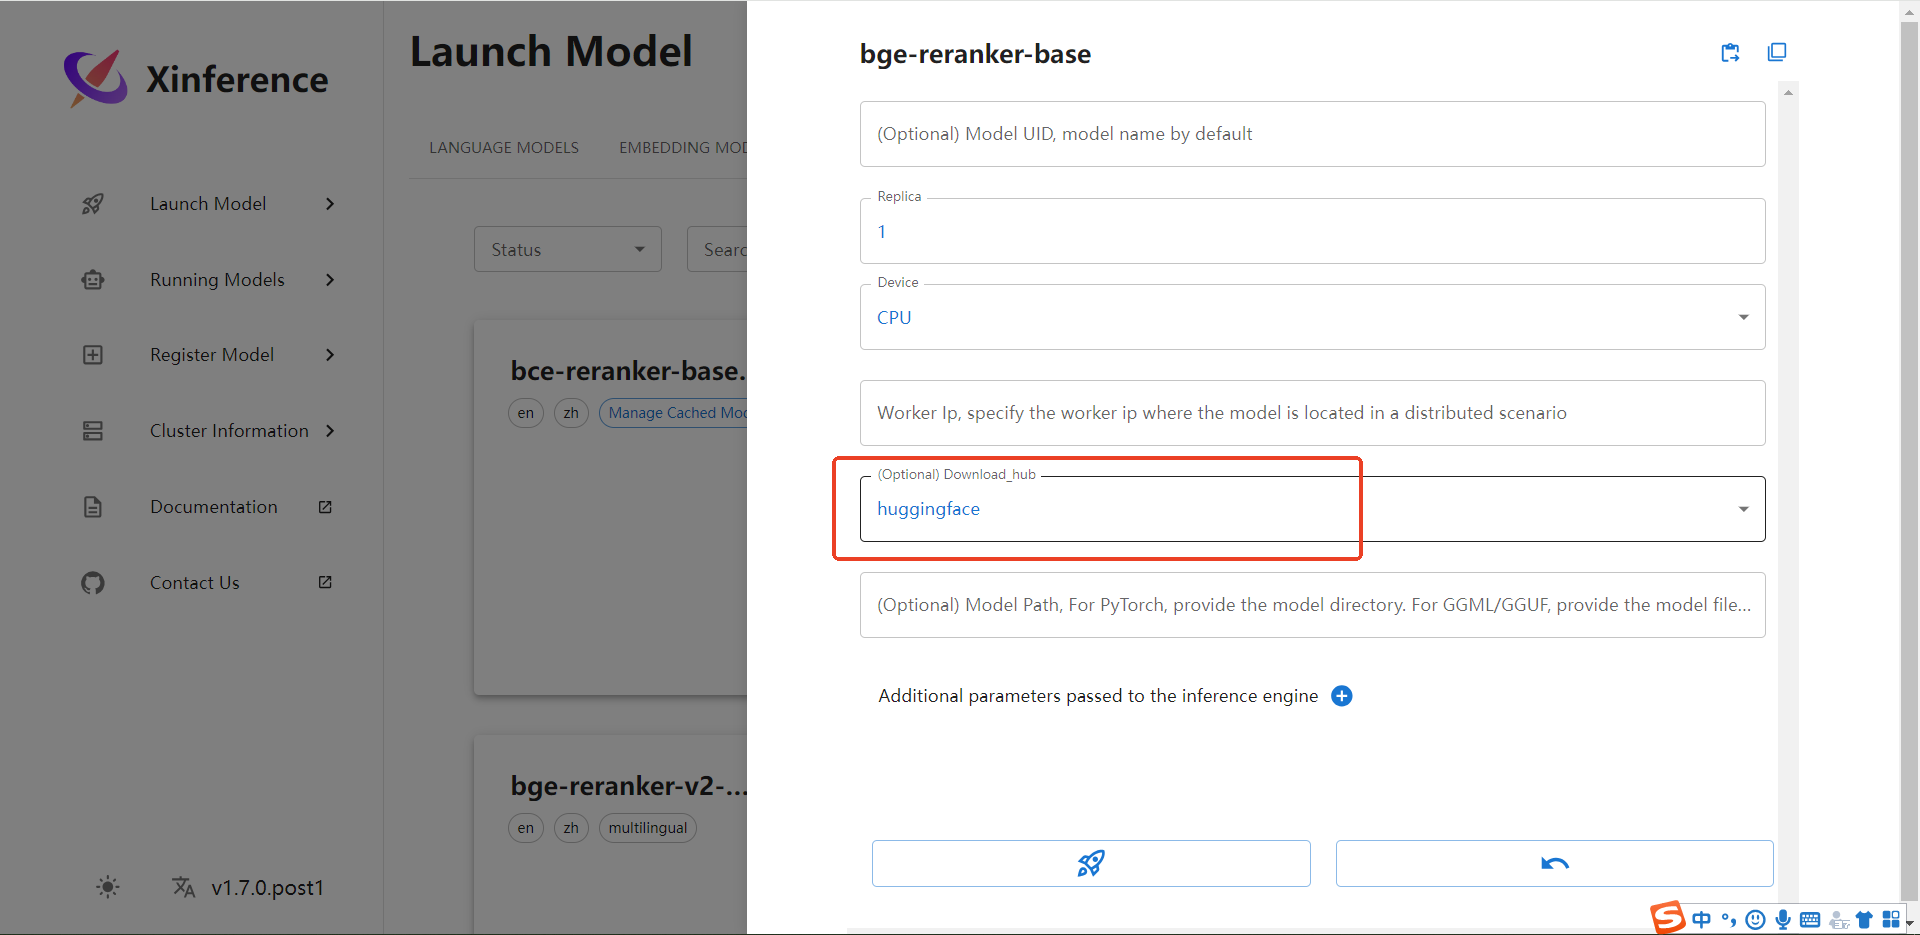1920x935 pixels.
Task: Click the Search input in the background page
Action: 718,249
